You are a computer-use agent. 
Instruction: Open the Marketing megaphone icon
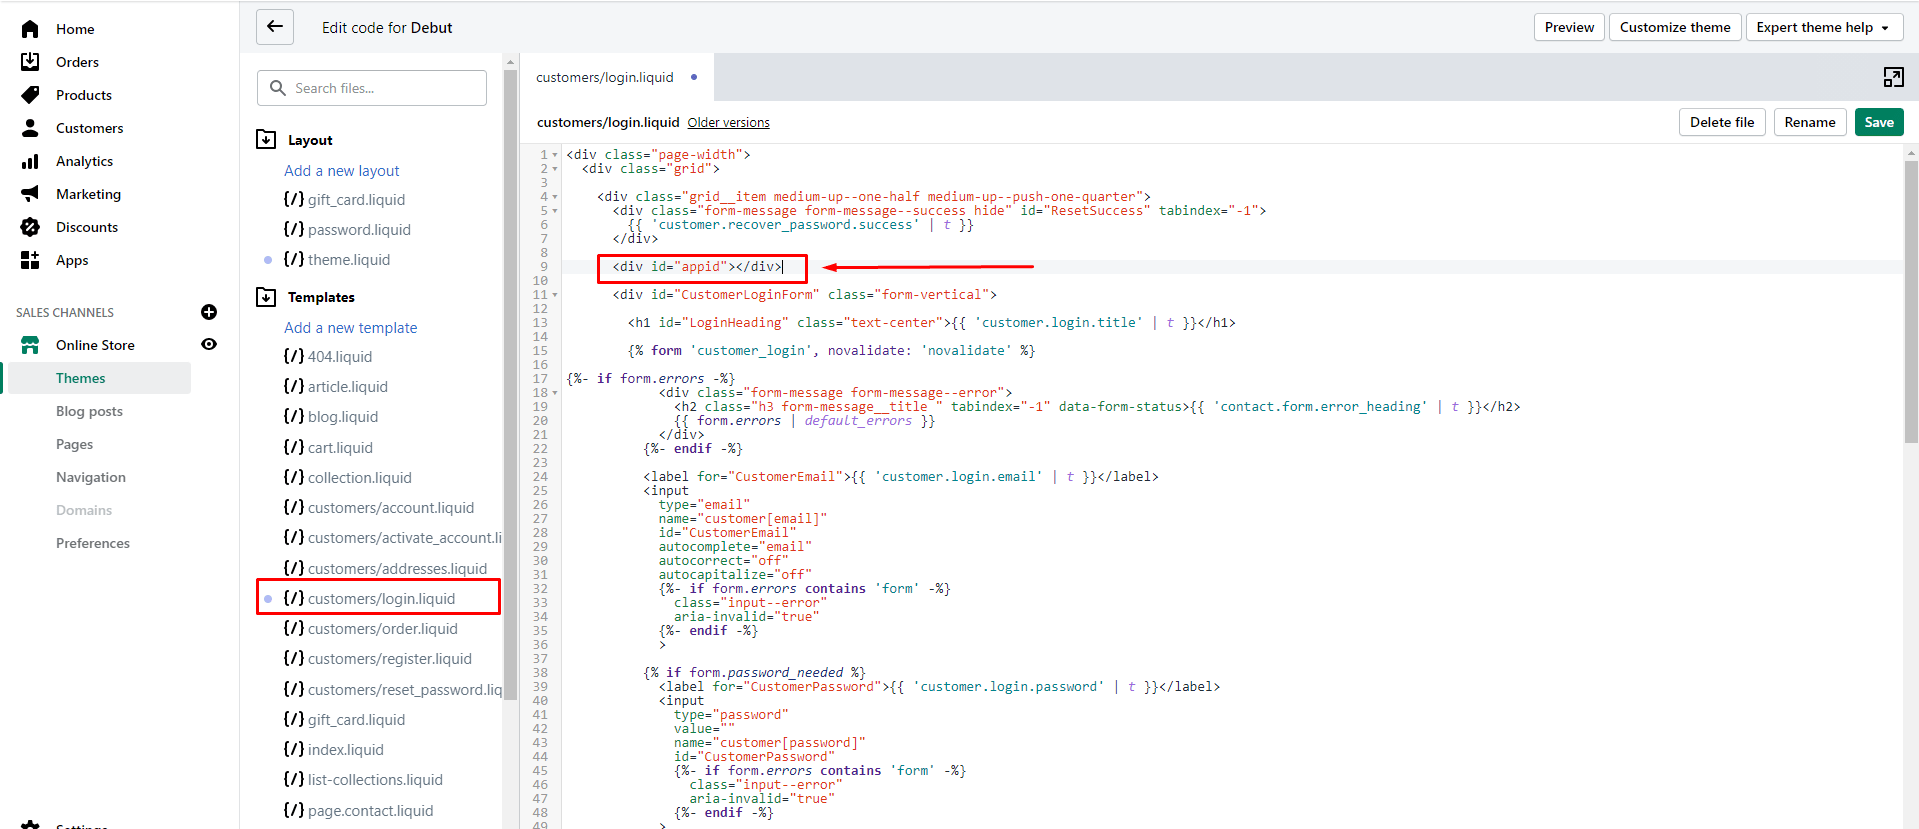[x=30, y=194]
